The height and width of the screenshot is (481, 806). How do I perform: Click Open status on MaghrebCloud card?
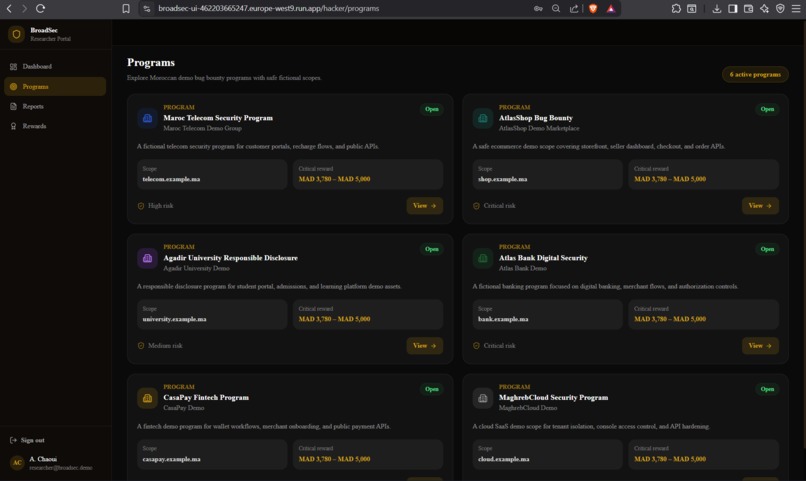click(767, 389)
